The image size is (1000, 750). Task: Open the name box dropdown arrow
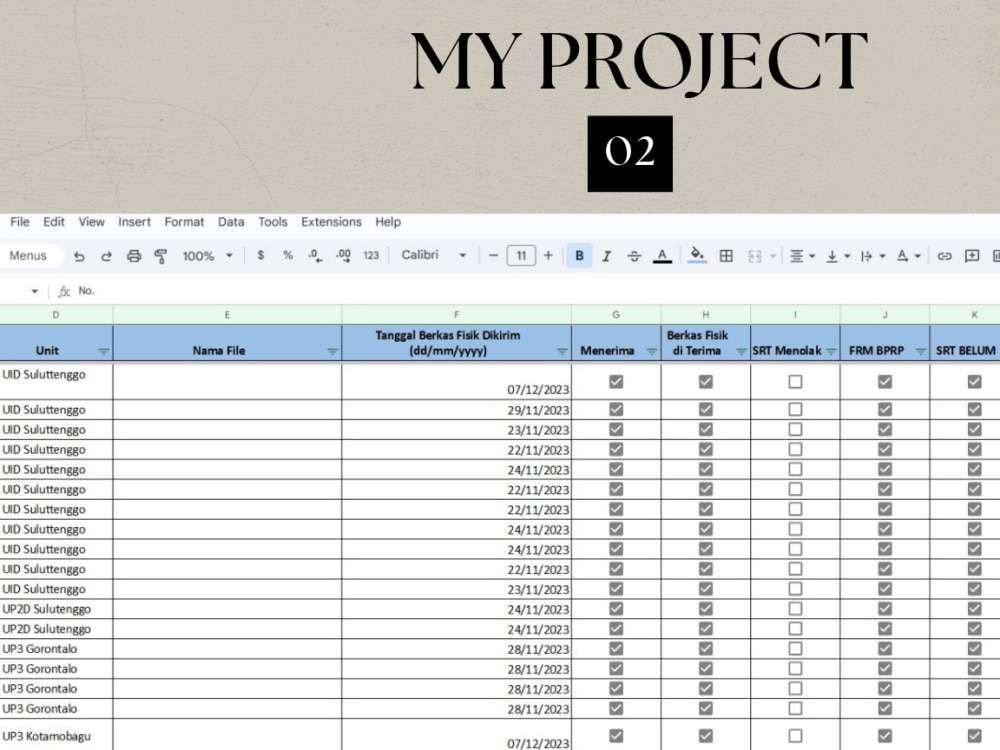(x=34, y=291)
